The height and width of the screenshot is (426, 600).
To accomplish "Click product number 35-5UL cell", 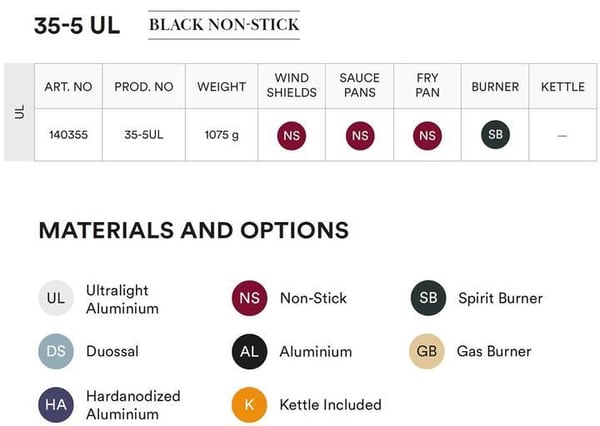I will pyautogui.click(x=144, y=135).
